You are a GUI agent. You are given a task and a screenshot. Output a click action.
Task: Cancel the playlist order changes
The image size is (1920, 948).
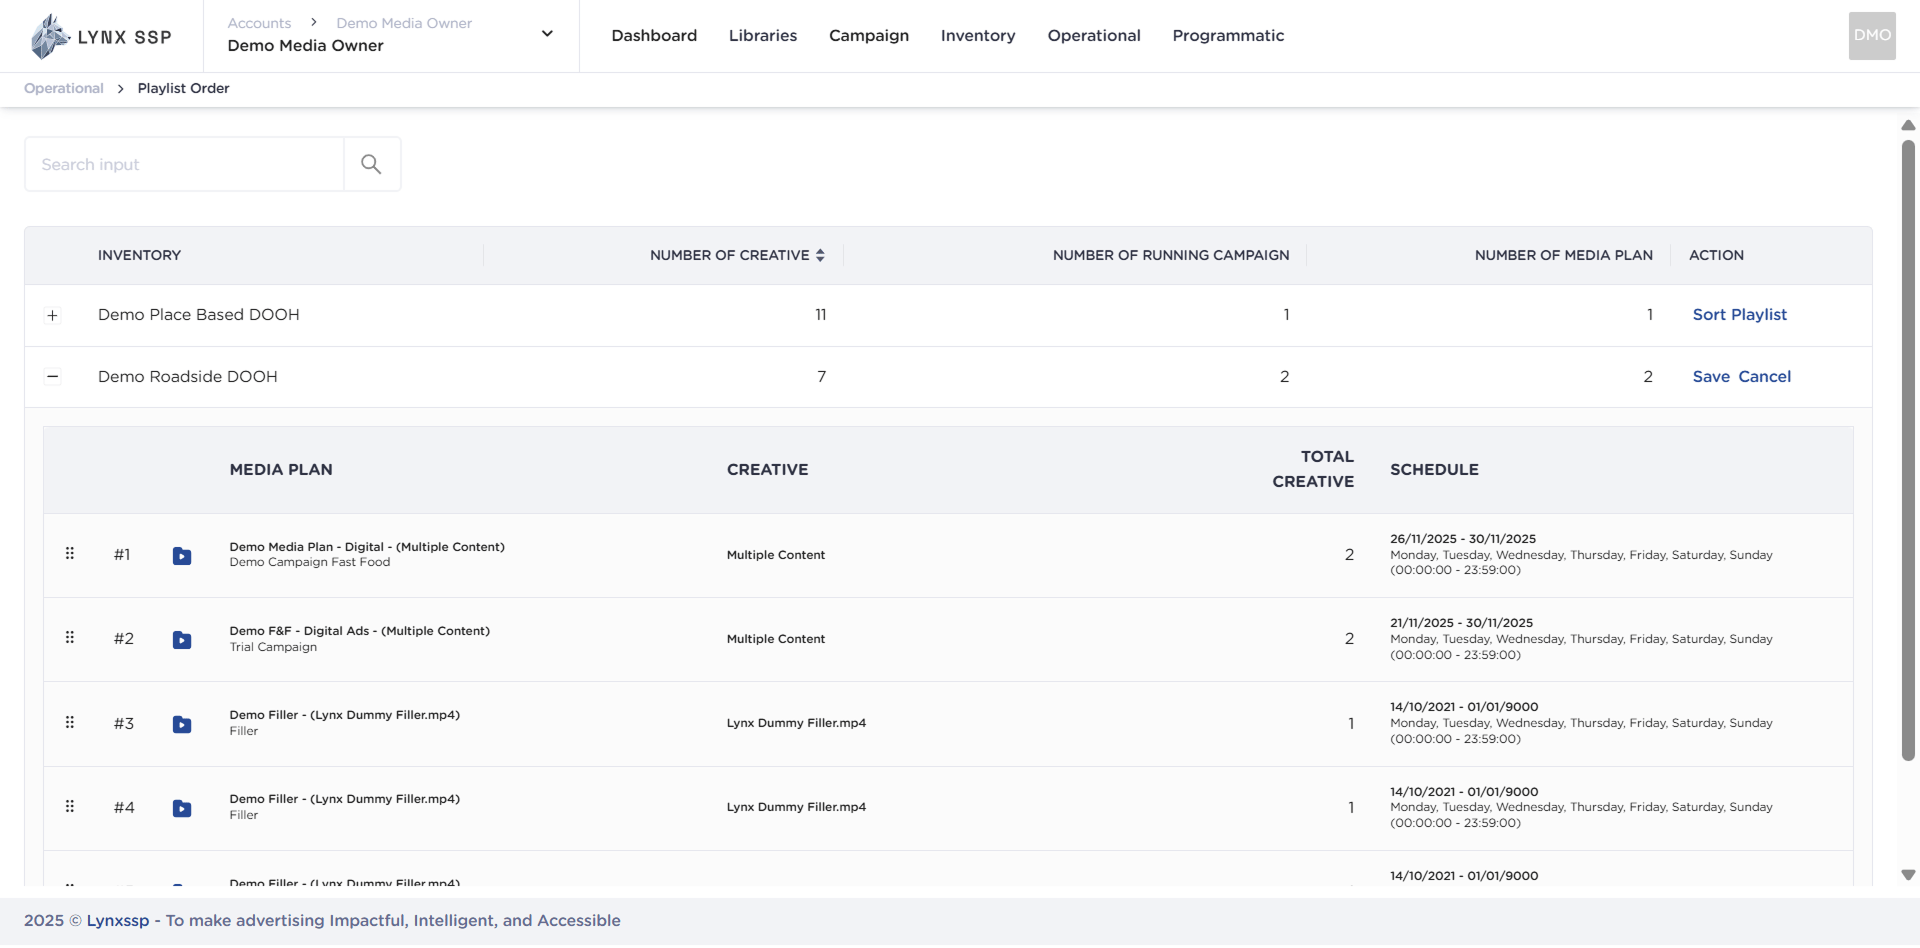(x=1765, y=377)
